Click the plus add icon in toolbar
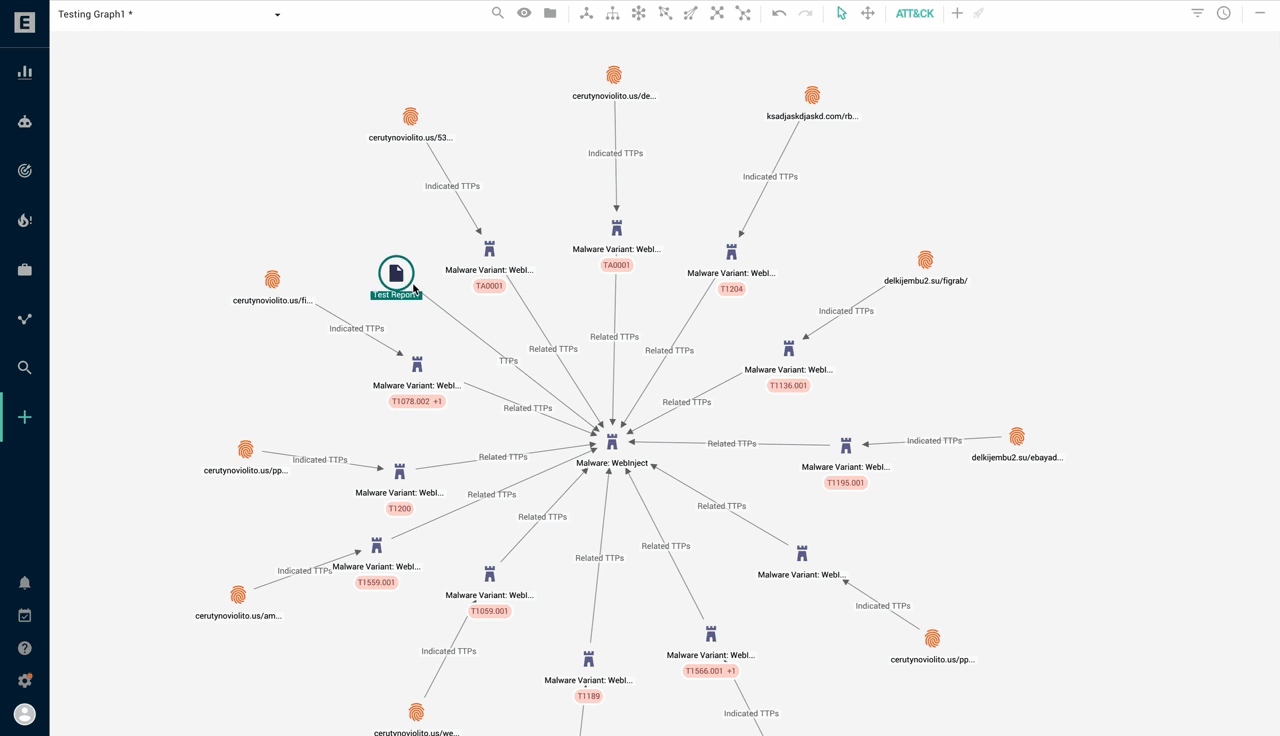This screenshot has width=1280, height=736. coord(957,13)
